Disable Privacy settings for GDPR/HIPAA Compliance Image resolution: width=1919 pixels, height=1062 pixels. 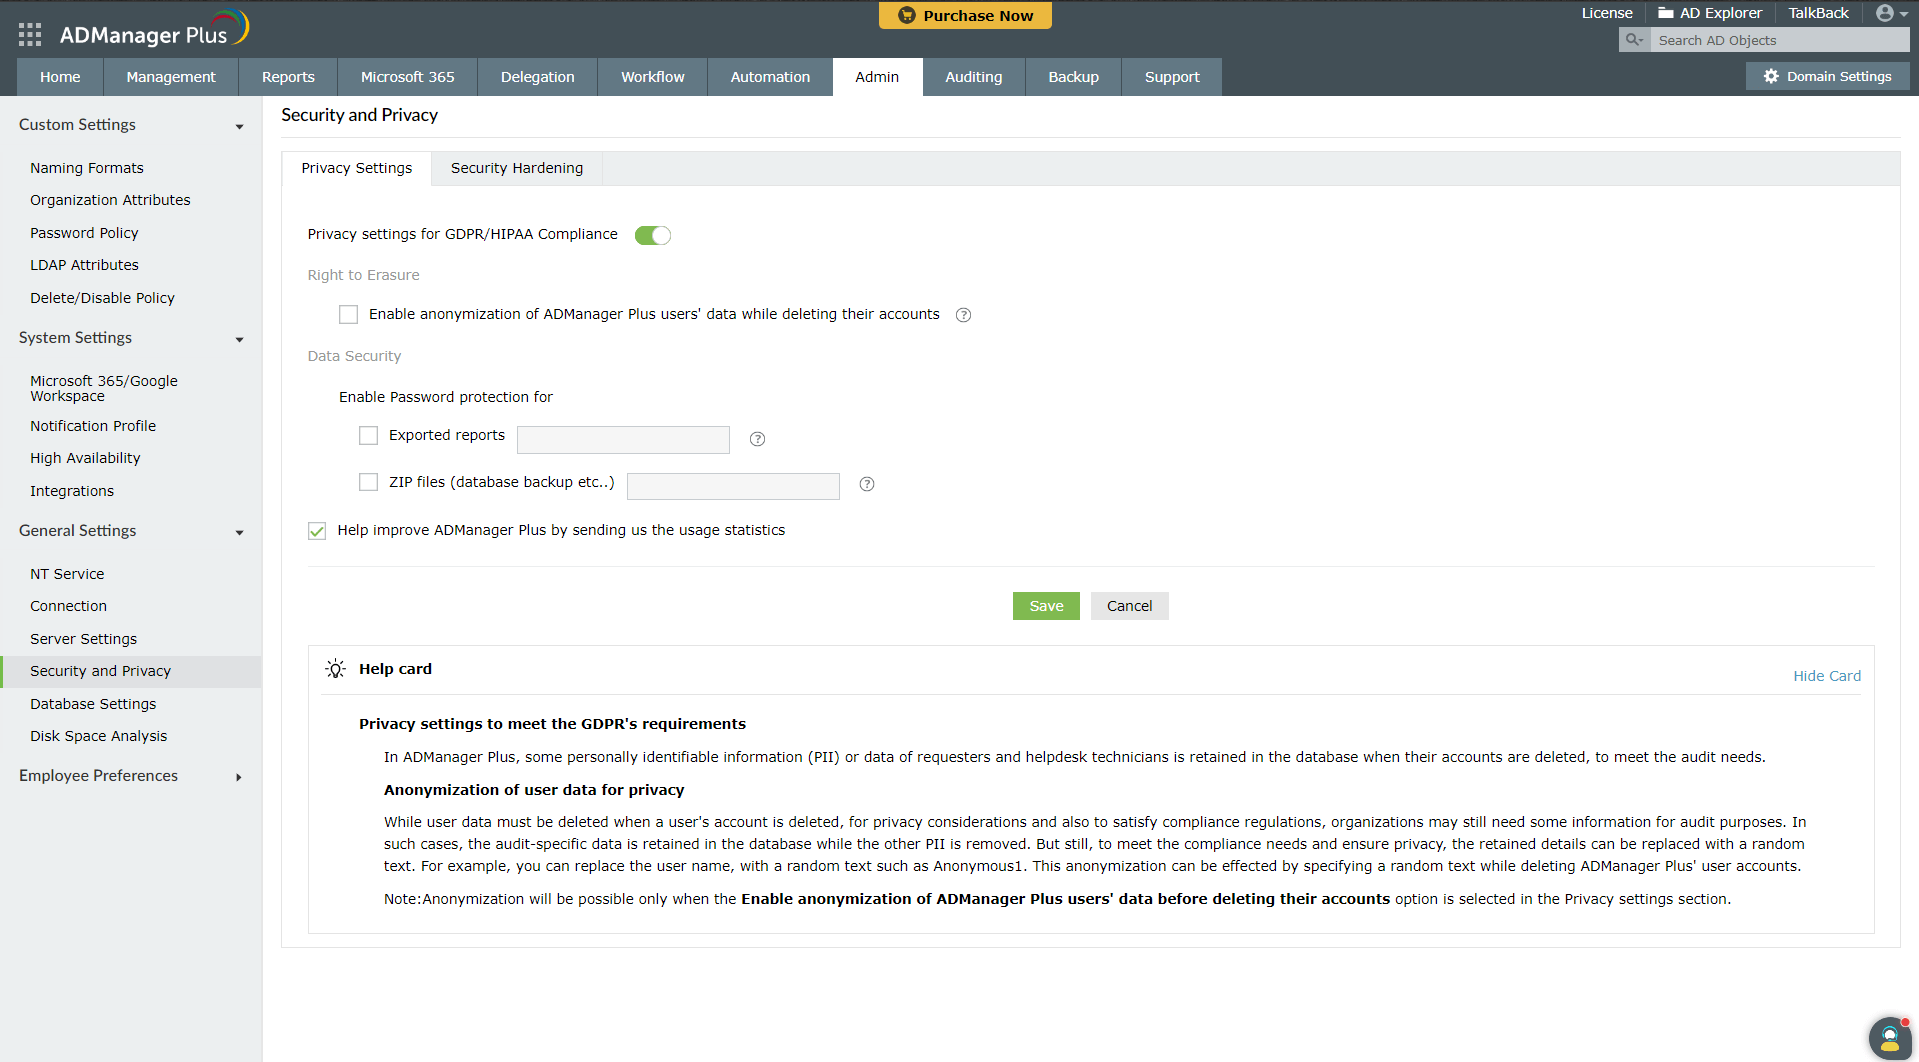coord(652,235)
